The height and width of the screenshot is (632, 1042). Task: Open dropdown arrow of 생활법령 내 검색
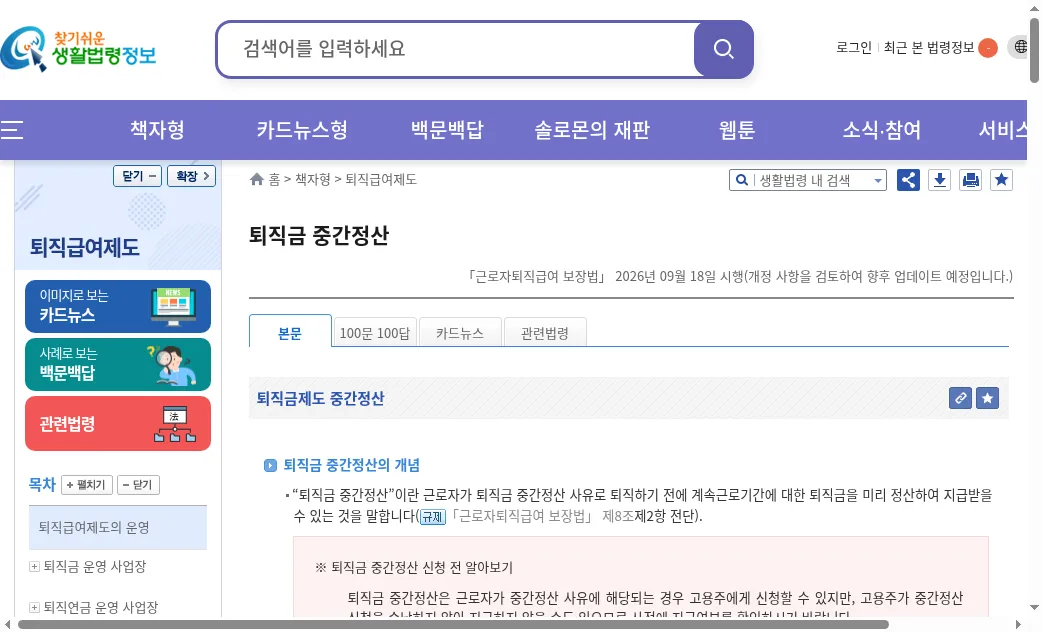point(878,181)
